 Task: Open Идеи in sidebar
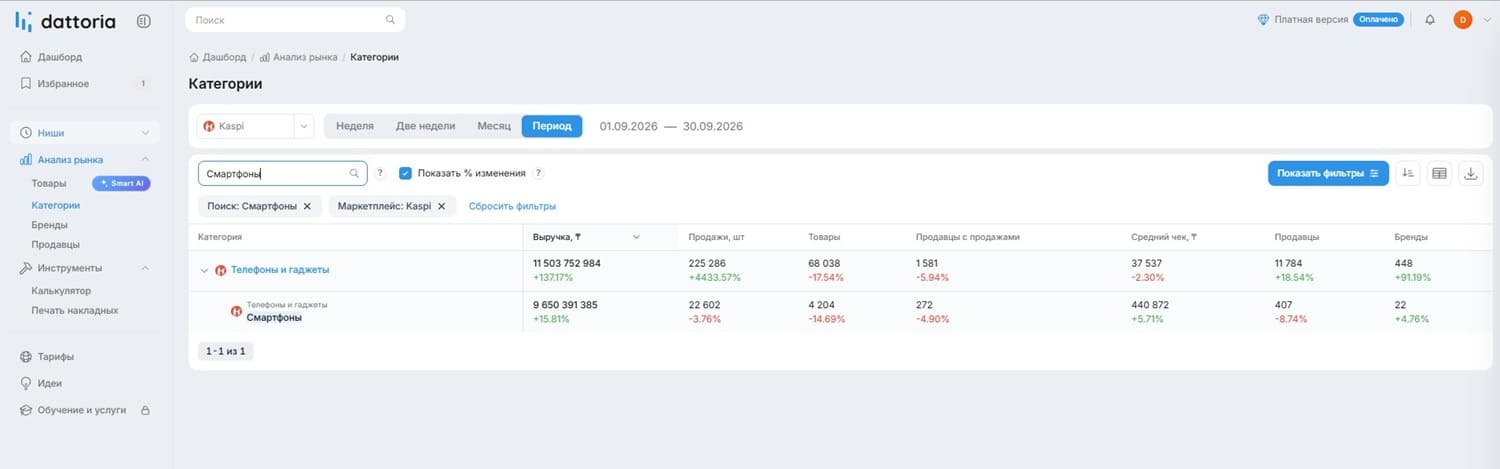point(50,383)
